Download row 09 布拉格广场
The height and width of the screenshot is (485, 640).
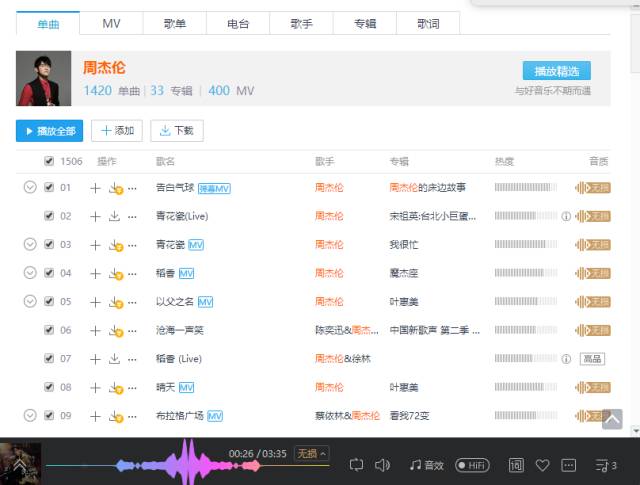point(116,416)
